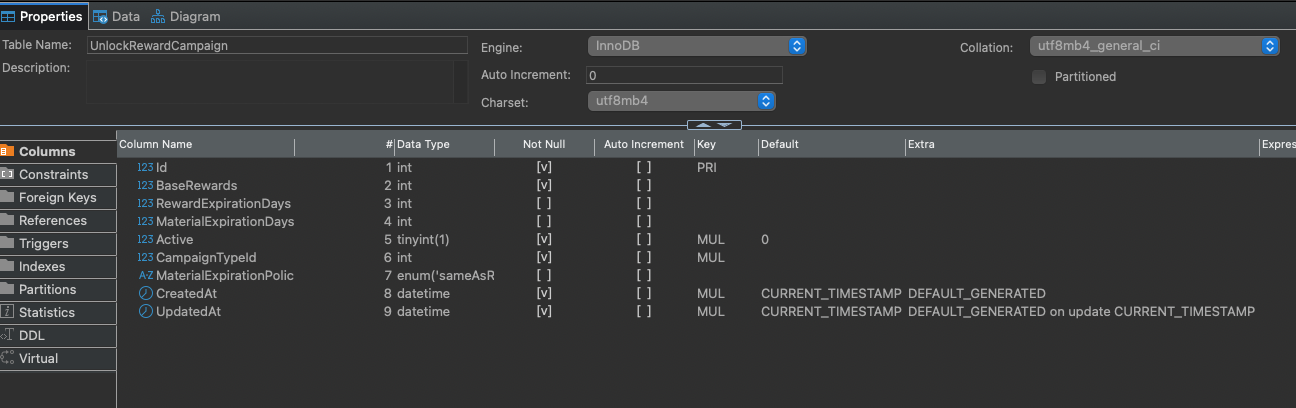Click the Constraints icon in sidebar
The image size is (1296, 408).
click(7, 174)
